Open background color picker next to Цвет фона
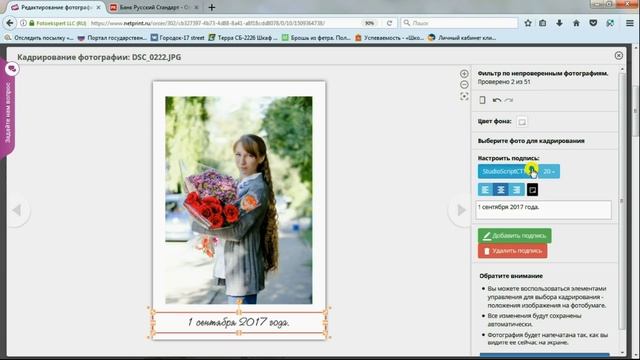 [522, 122]
